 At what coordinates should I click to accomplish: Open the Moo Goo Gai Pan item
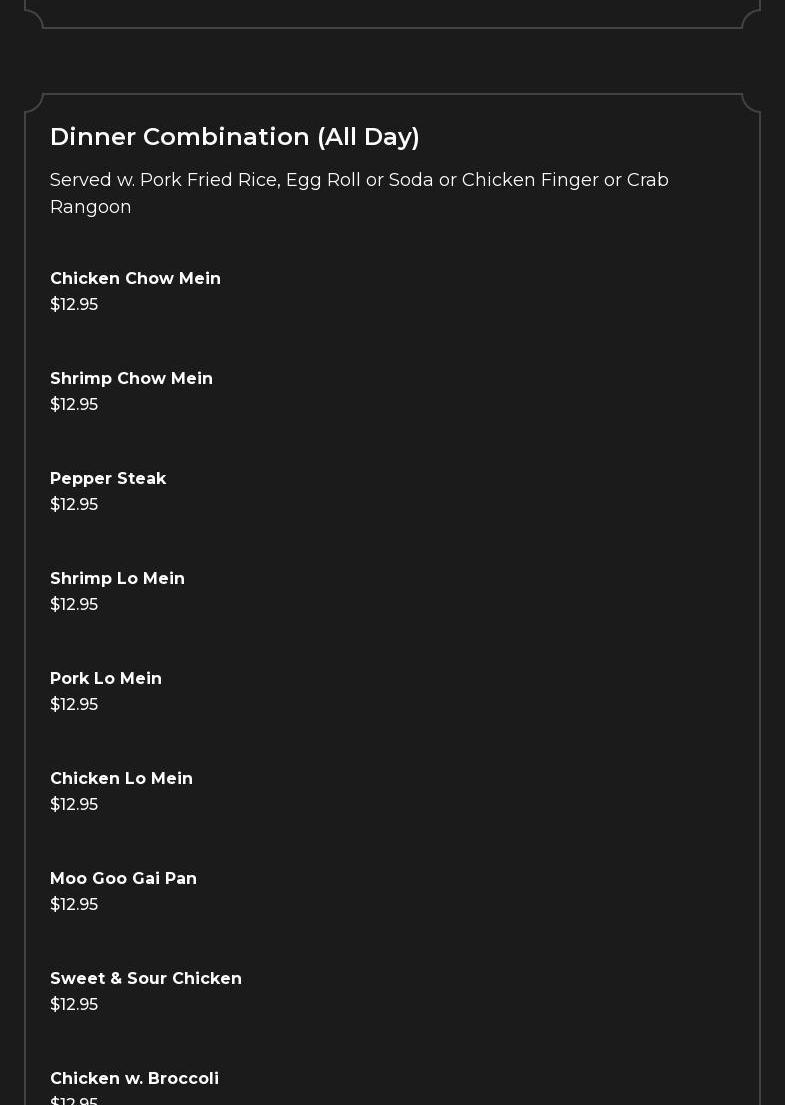pos(123,878)
